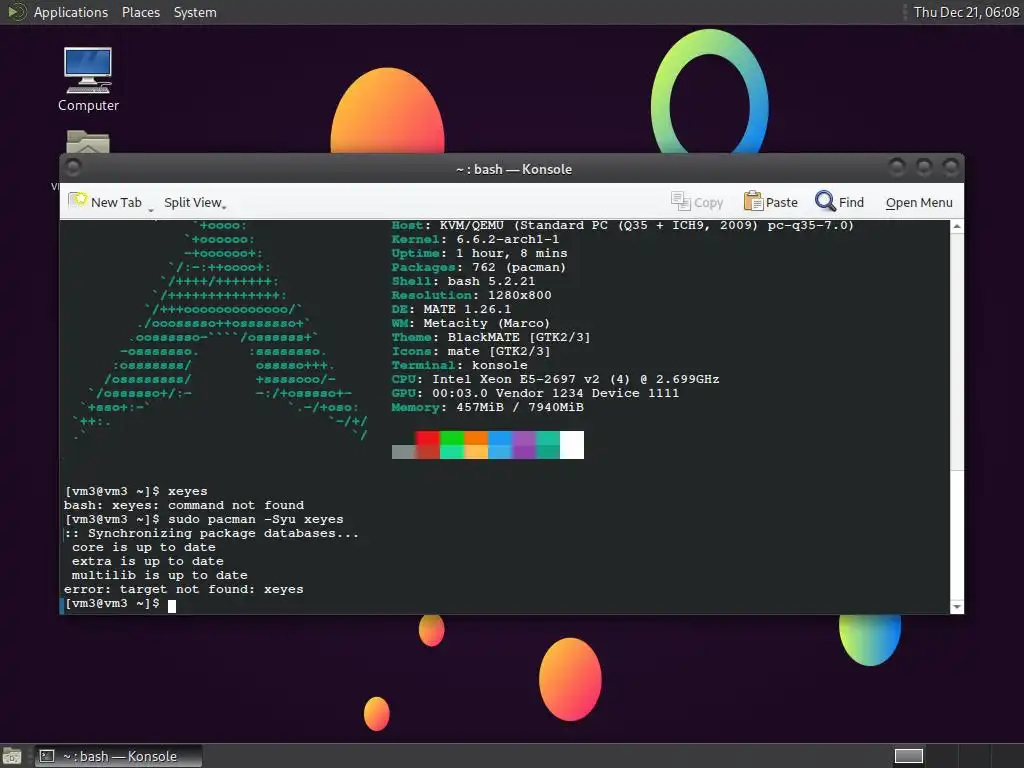Click the Copy toolbar icon

click(x=680, y=201)
